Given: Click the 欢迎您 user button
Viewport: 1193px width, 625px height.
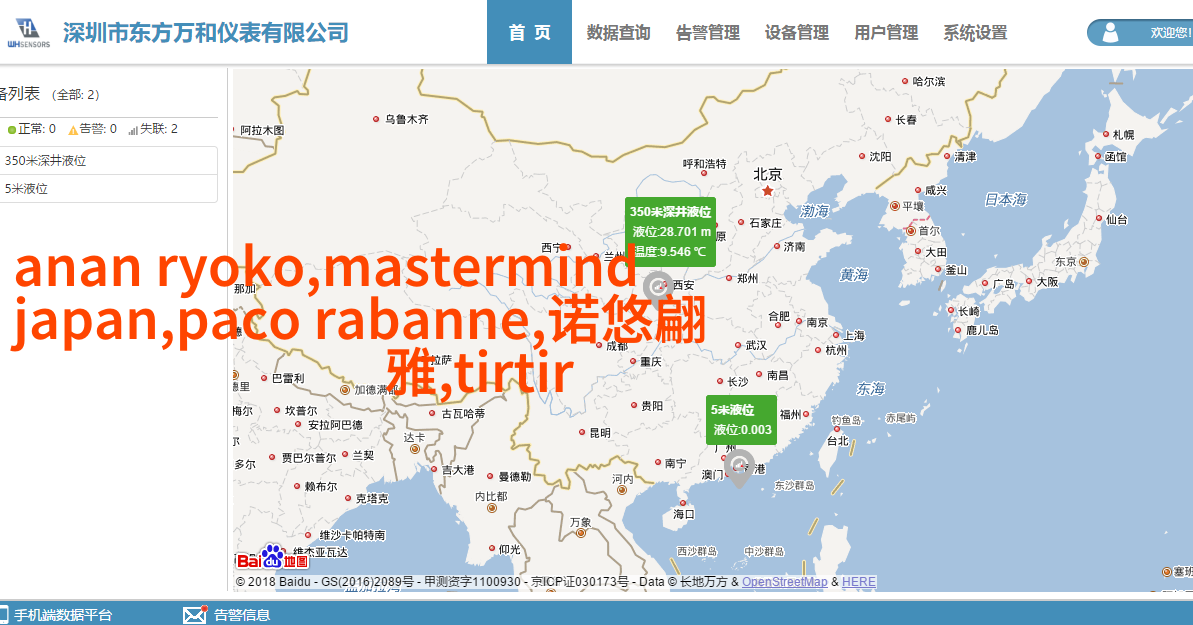Looking at the screenshot, I should pos(1140,33).
